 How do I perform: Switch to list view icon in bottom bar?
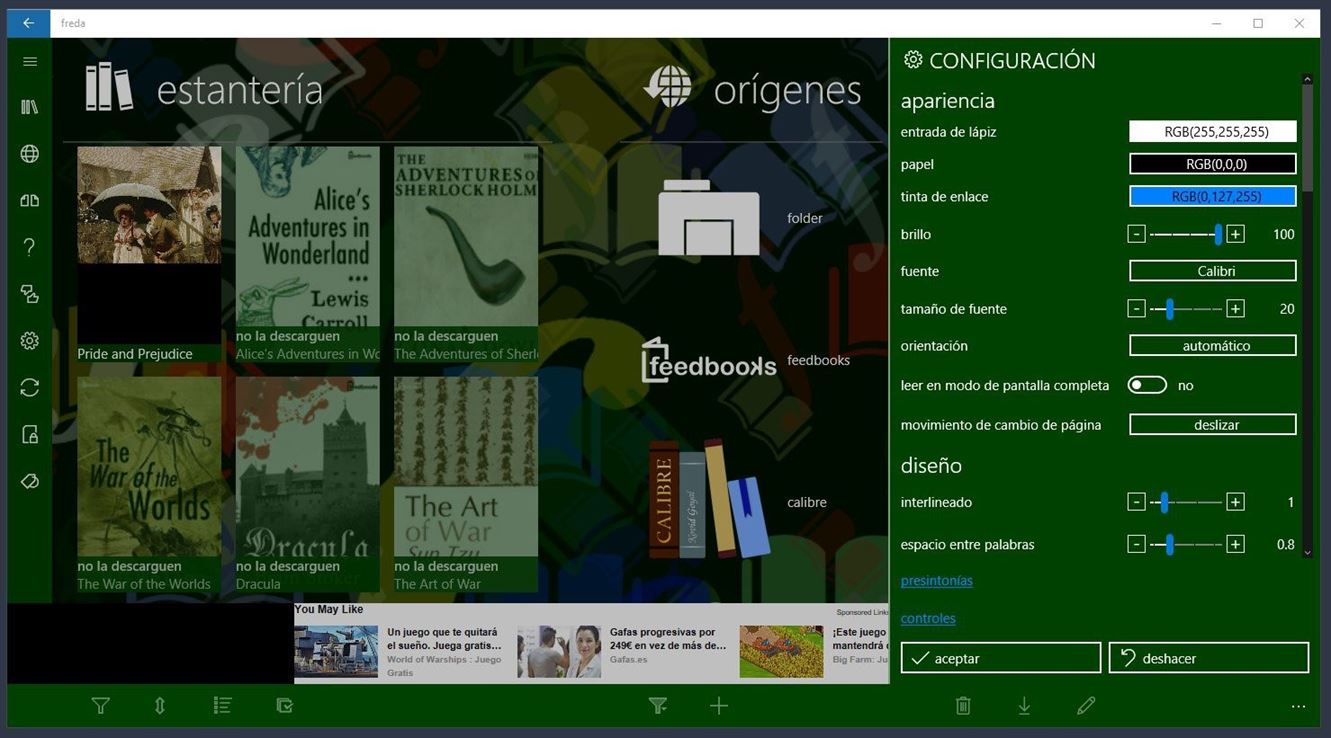[222, 706]
